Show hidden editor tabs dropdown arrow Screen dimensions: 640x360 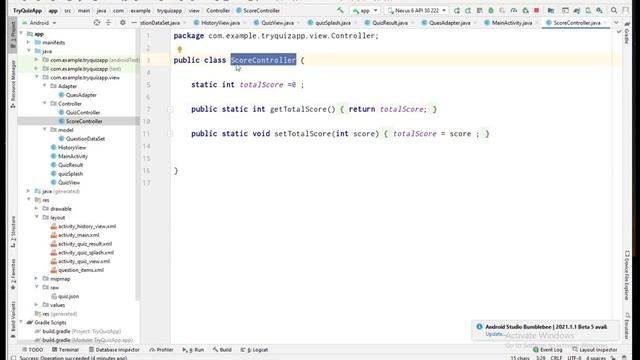point(616,23)
